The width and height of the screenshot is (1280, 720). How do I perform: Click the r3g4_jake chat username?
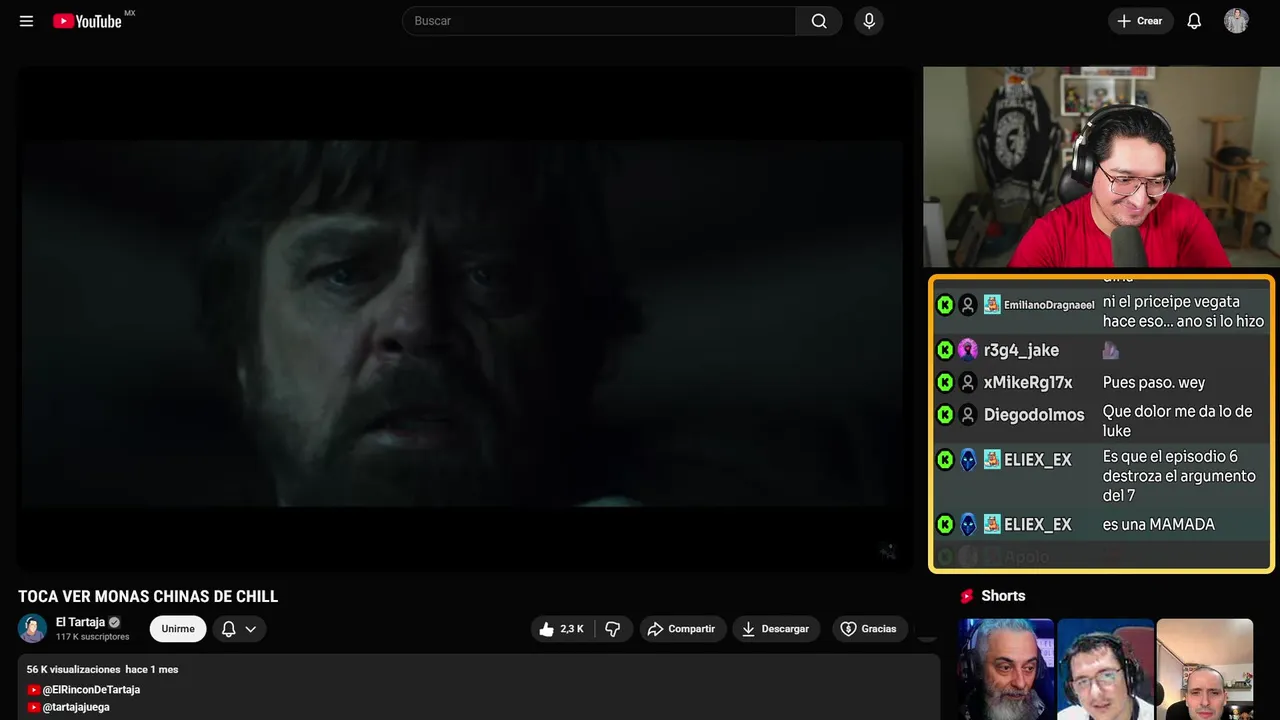point(1021,350)
